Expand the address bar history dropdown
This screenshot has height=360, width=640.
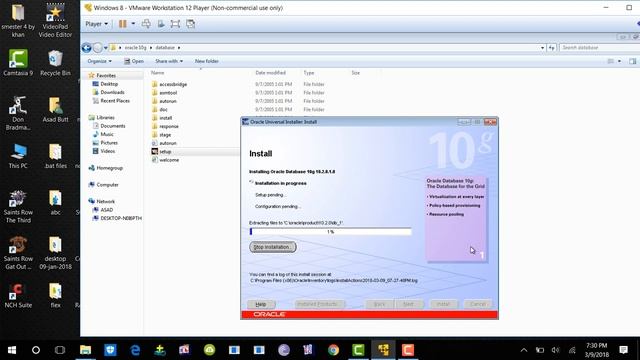(x=542, y=48)
